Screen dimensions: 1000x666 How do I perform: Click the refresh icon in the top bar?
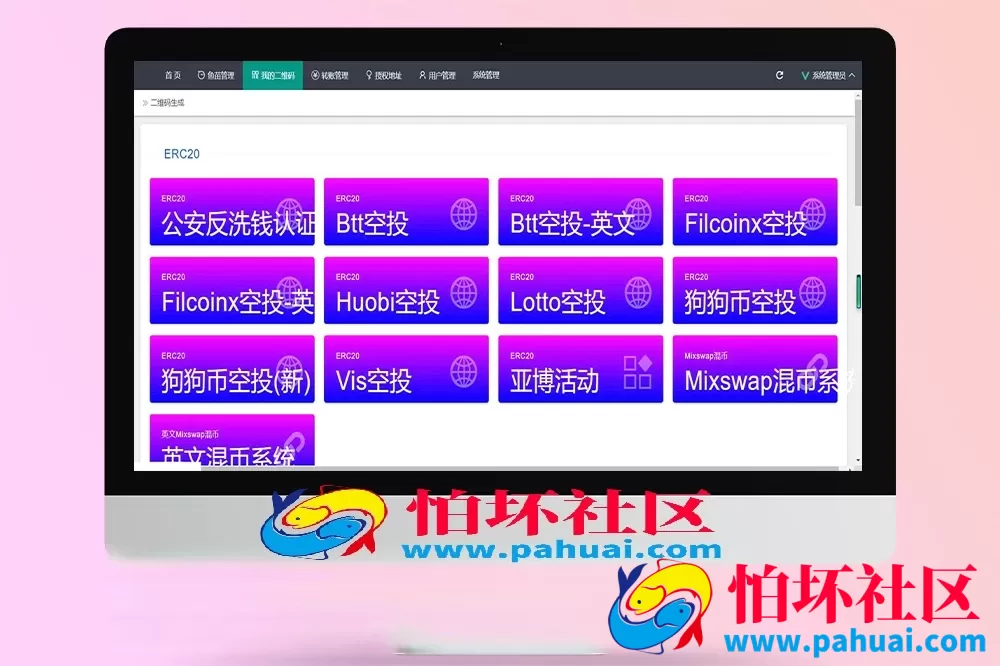(779, 75)
